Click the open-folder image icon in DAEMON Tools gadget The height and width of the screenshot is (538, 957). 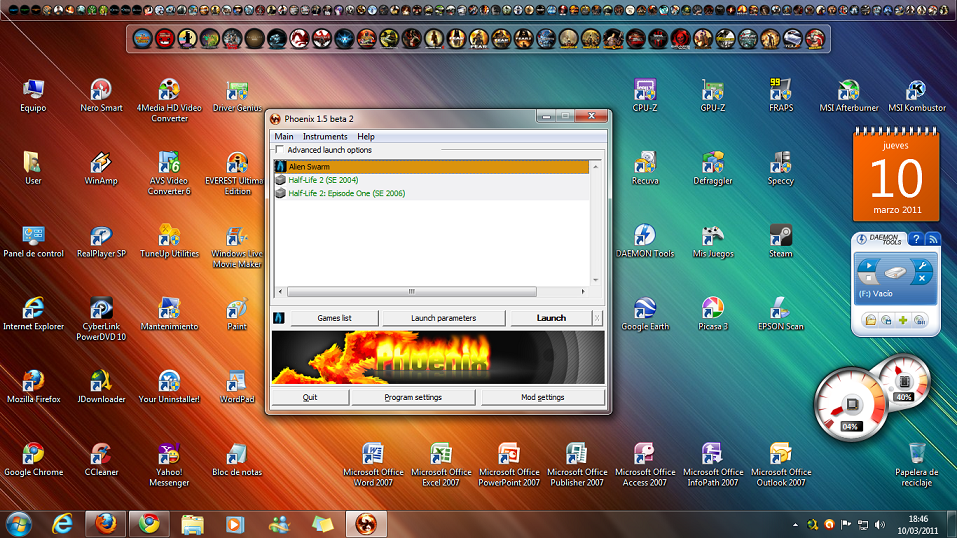[871, 320]
